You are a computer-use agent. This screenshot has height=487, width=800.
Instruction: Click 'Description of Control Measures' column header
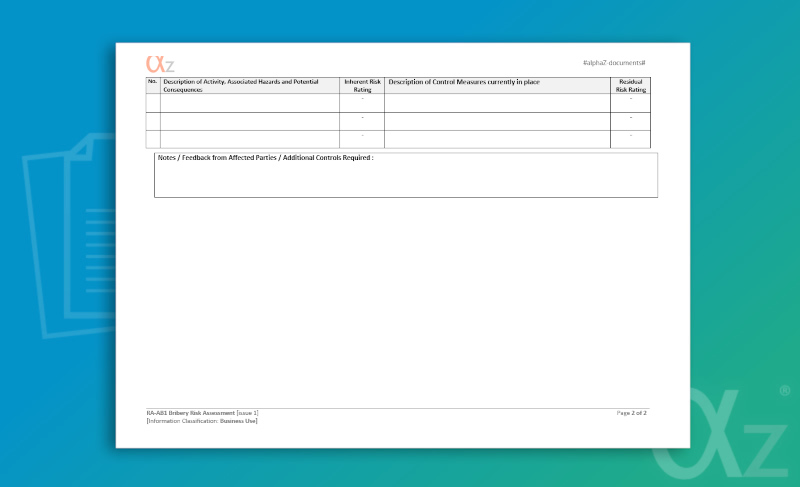click(463, 82)
